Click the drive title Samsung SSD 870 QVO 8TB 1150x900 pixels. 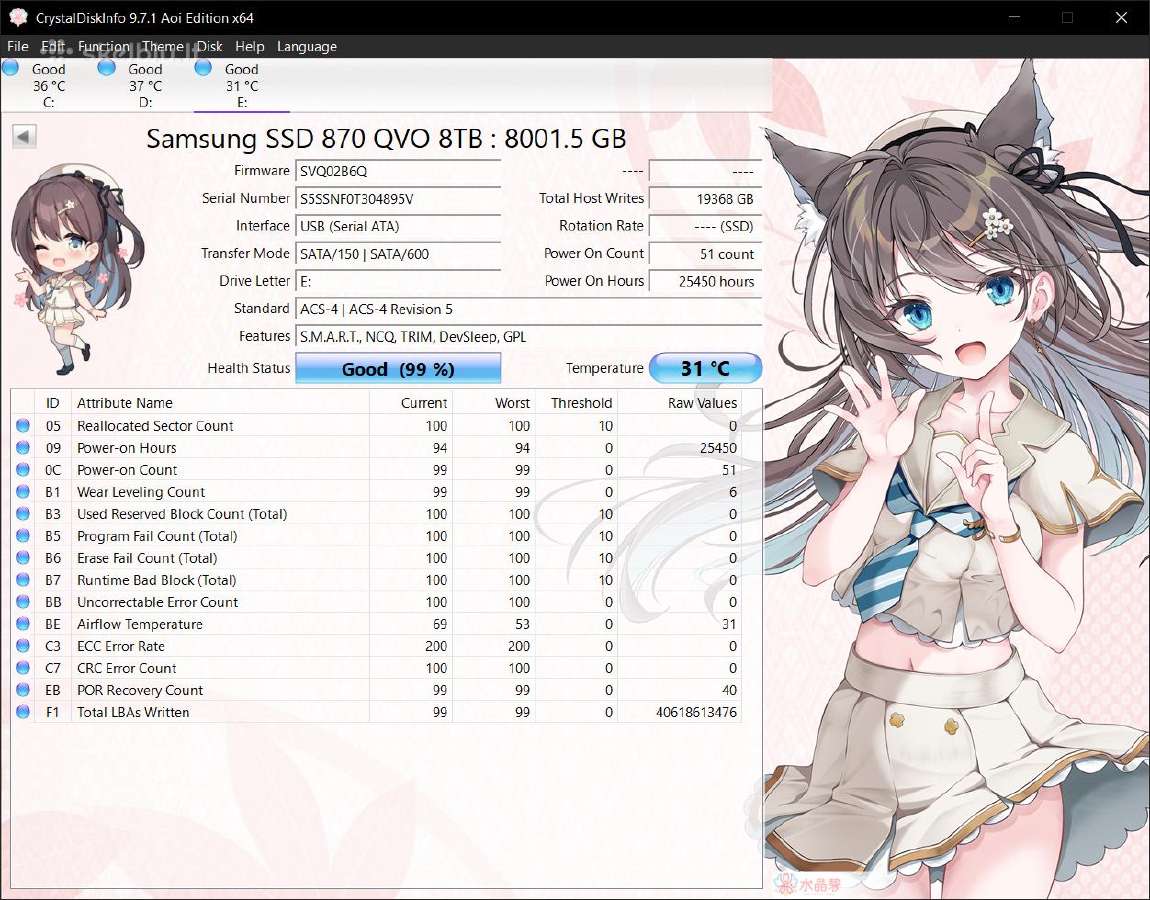386,139
